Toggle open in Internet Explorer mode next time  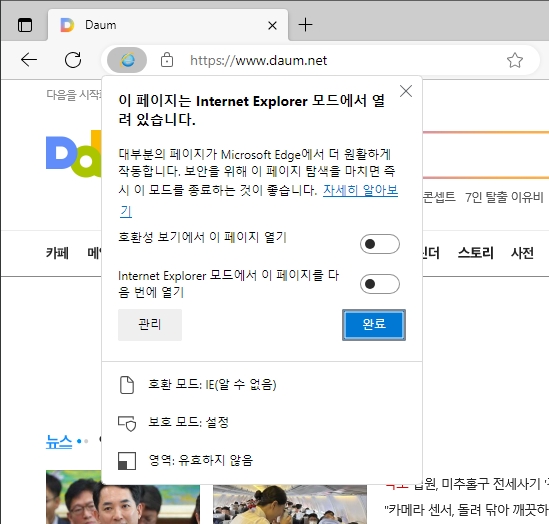tap(380, 284)
